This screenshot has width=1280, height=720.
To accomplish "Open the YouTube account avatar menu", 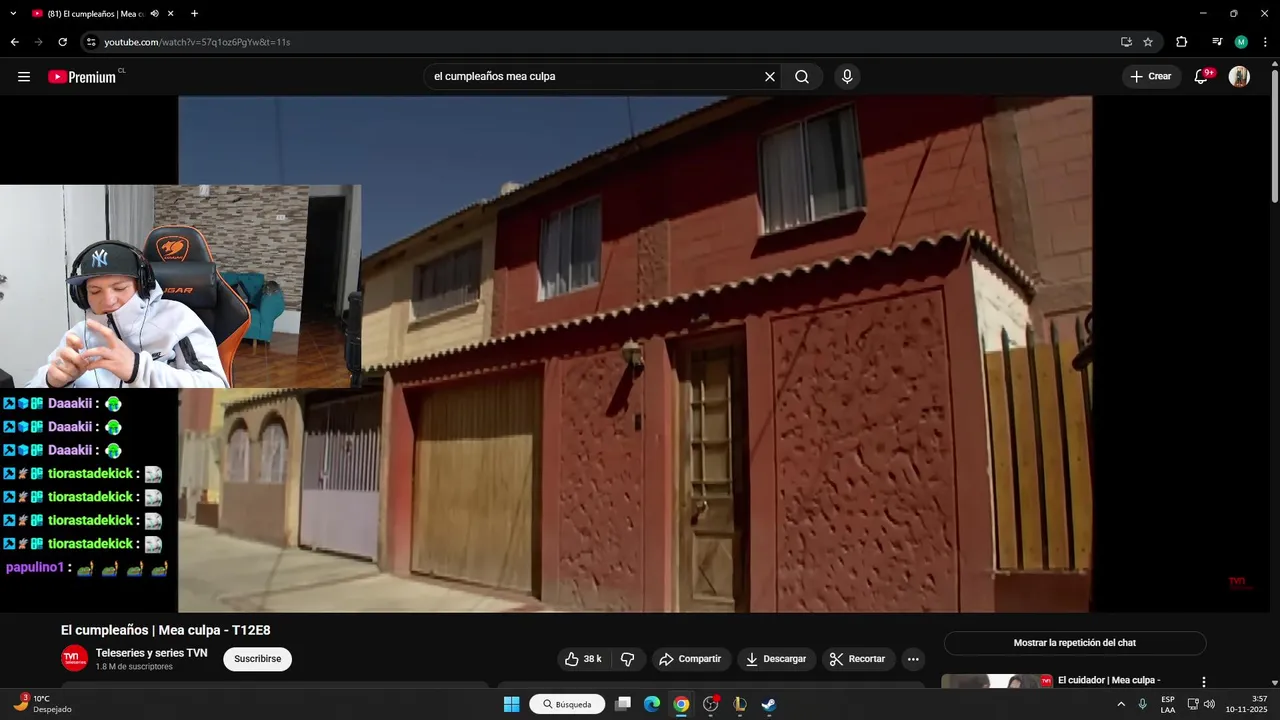I will [1239, 77].
